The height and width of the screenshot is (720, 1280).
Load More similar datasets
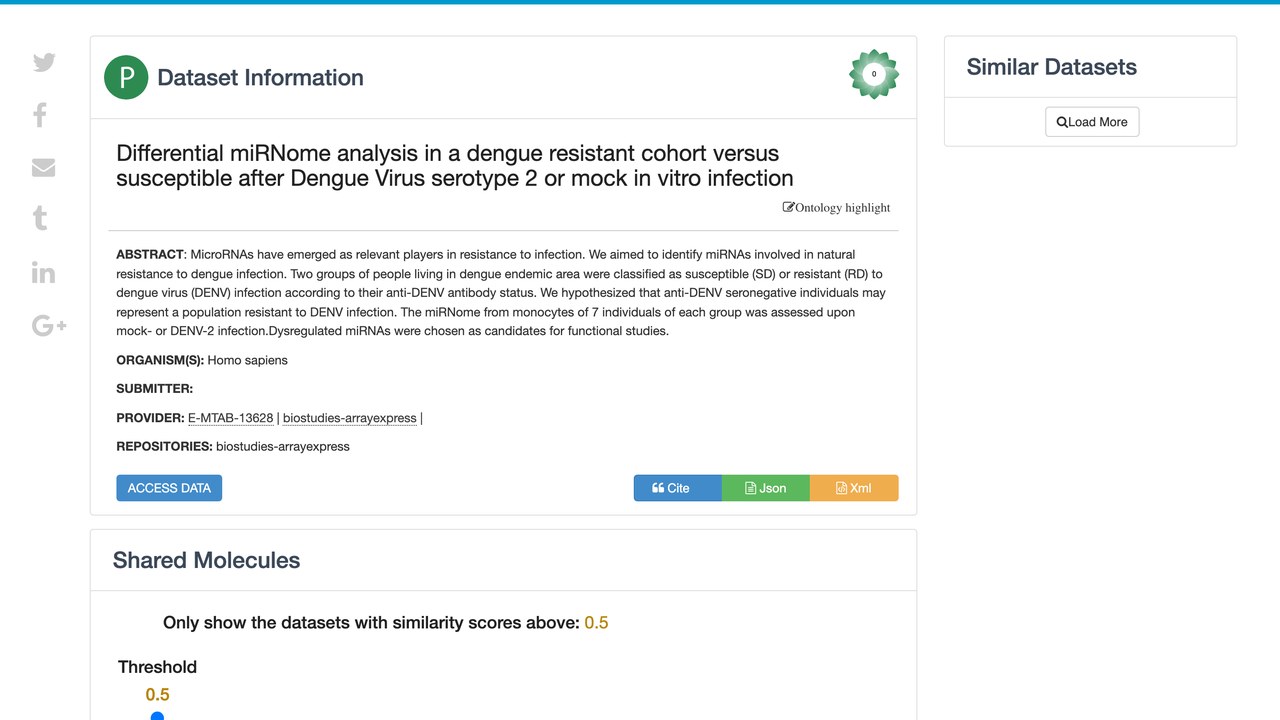click(1092, 122)
